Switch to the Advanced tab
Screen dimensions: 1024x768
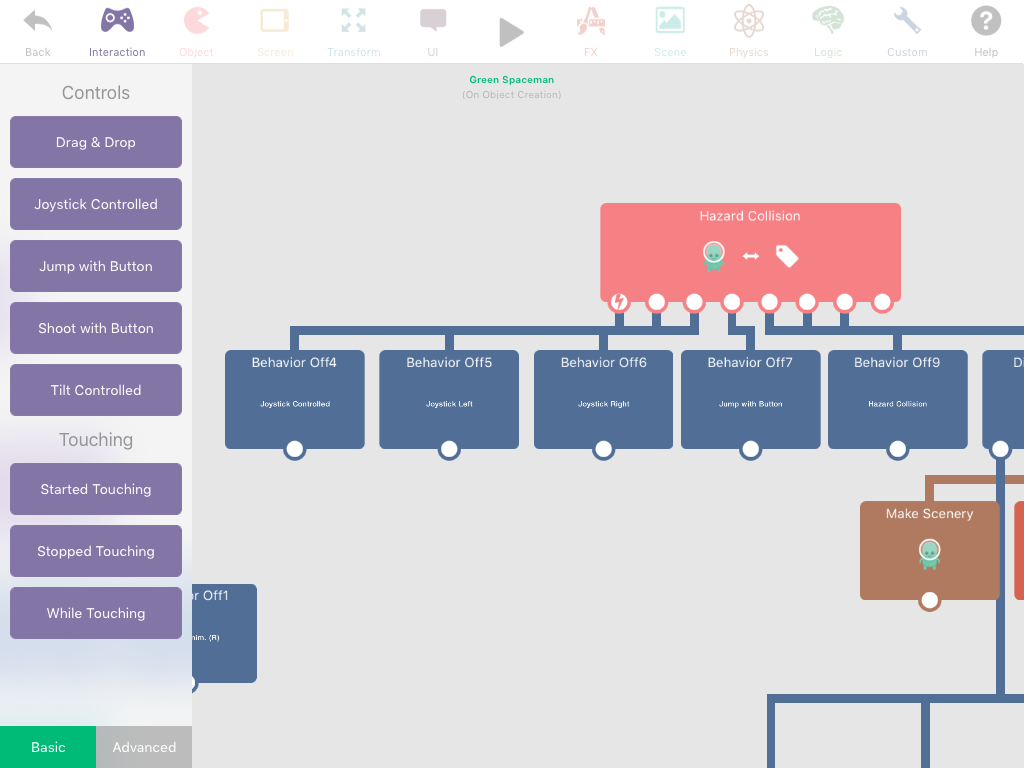(144, 747)
